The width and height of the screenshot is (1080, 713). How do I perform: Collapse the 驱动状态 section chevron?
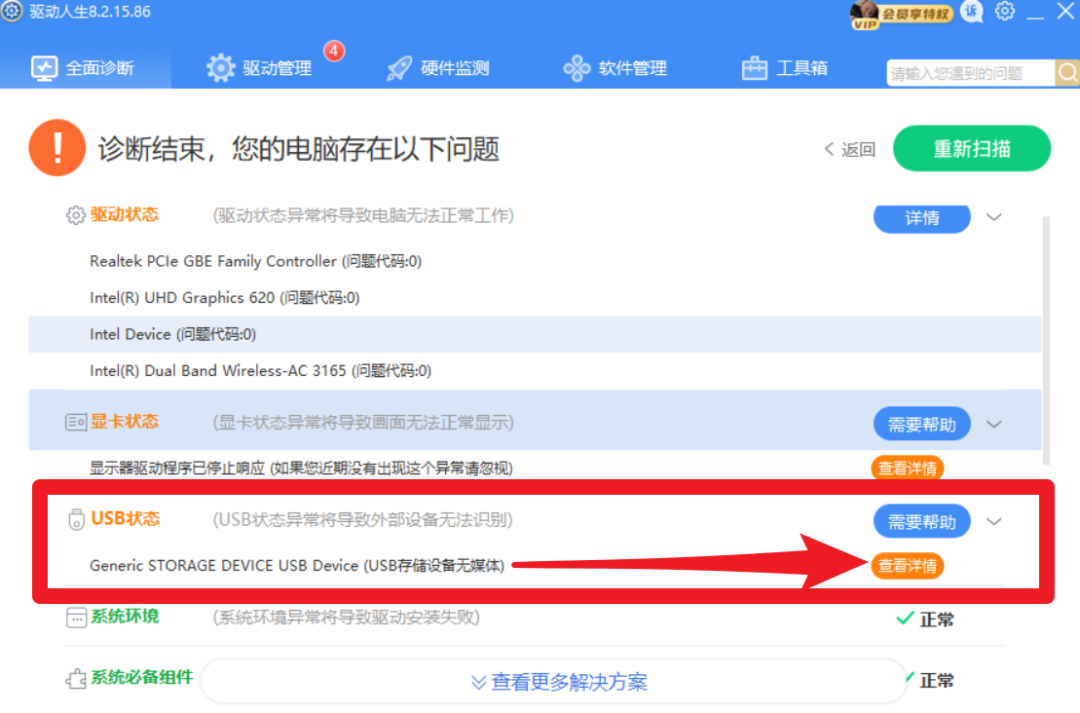(994, 217)
